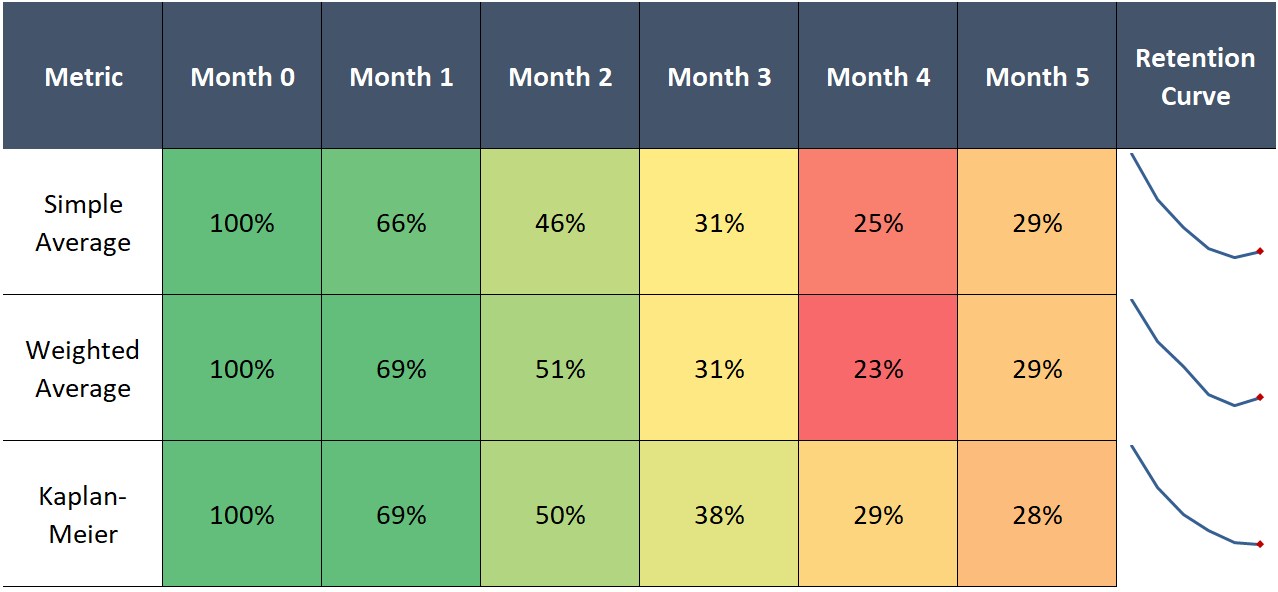Click Kaplan-Meier Month 0 cell 100%
This screenshot has width=1278, height=592.
click(242, 515)
